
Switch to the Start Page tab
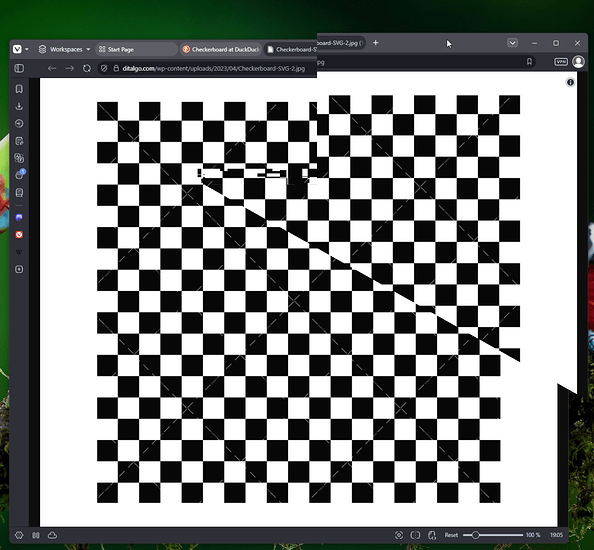coord(136,49)
